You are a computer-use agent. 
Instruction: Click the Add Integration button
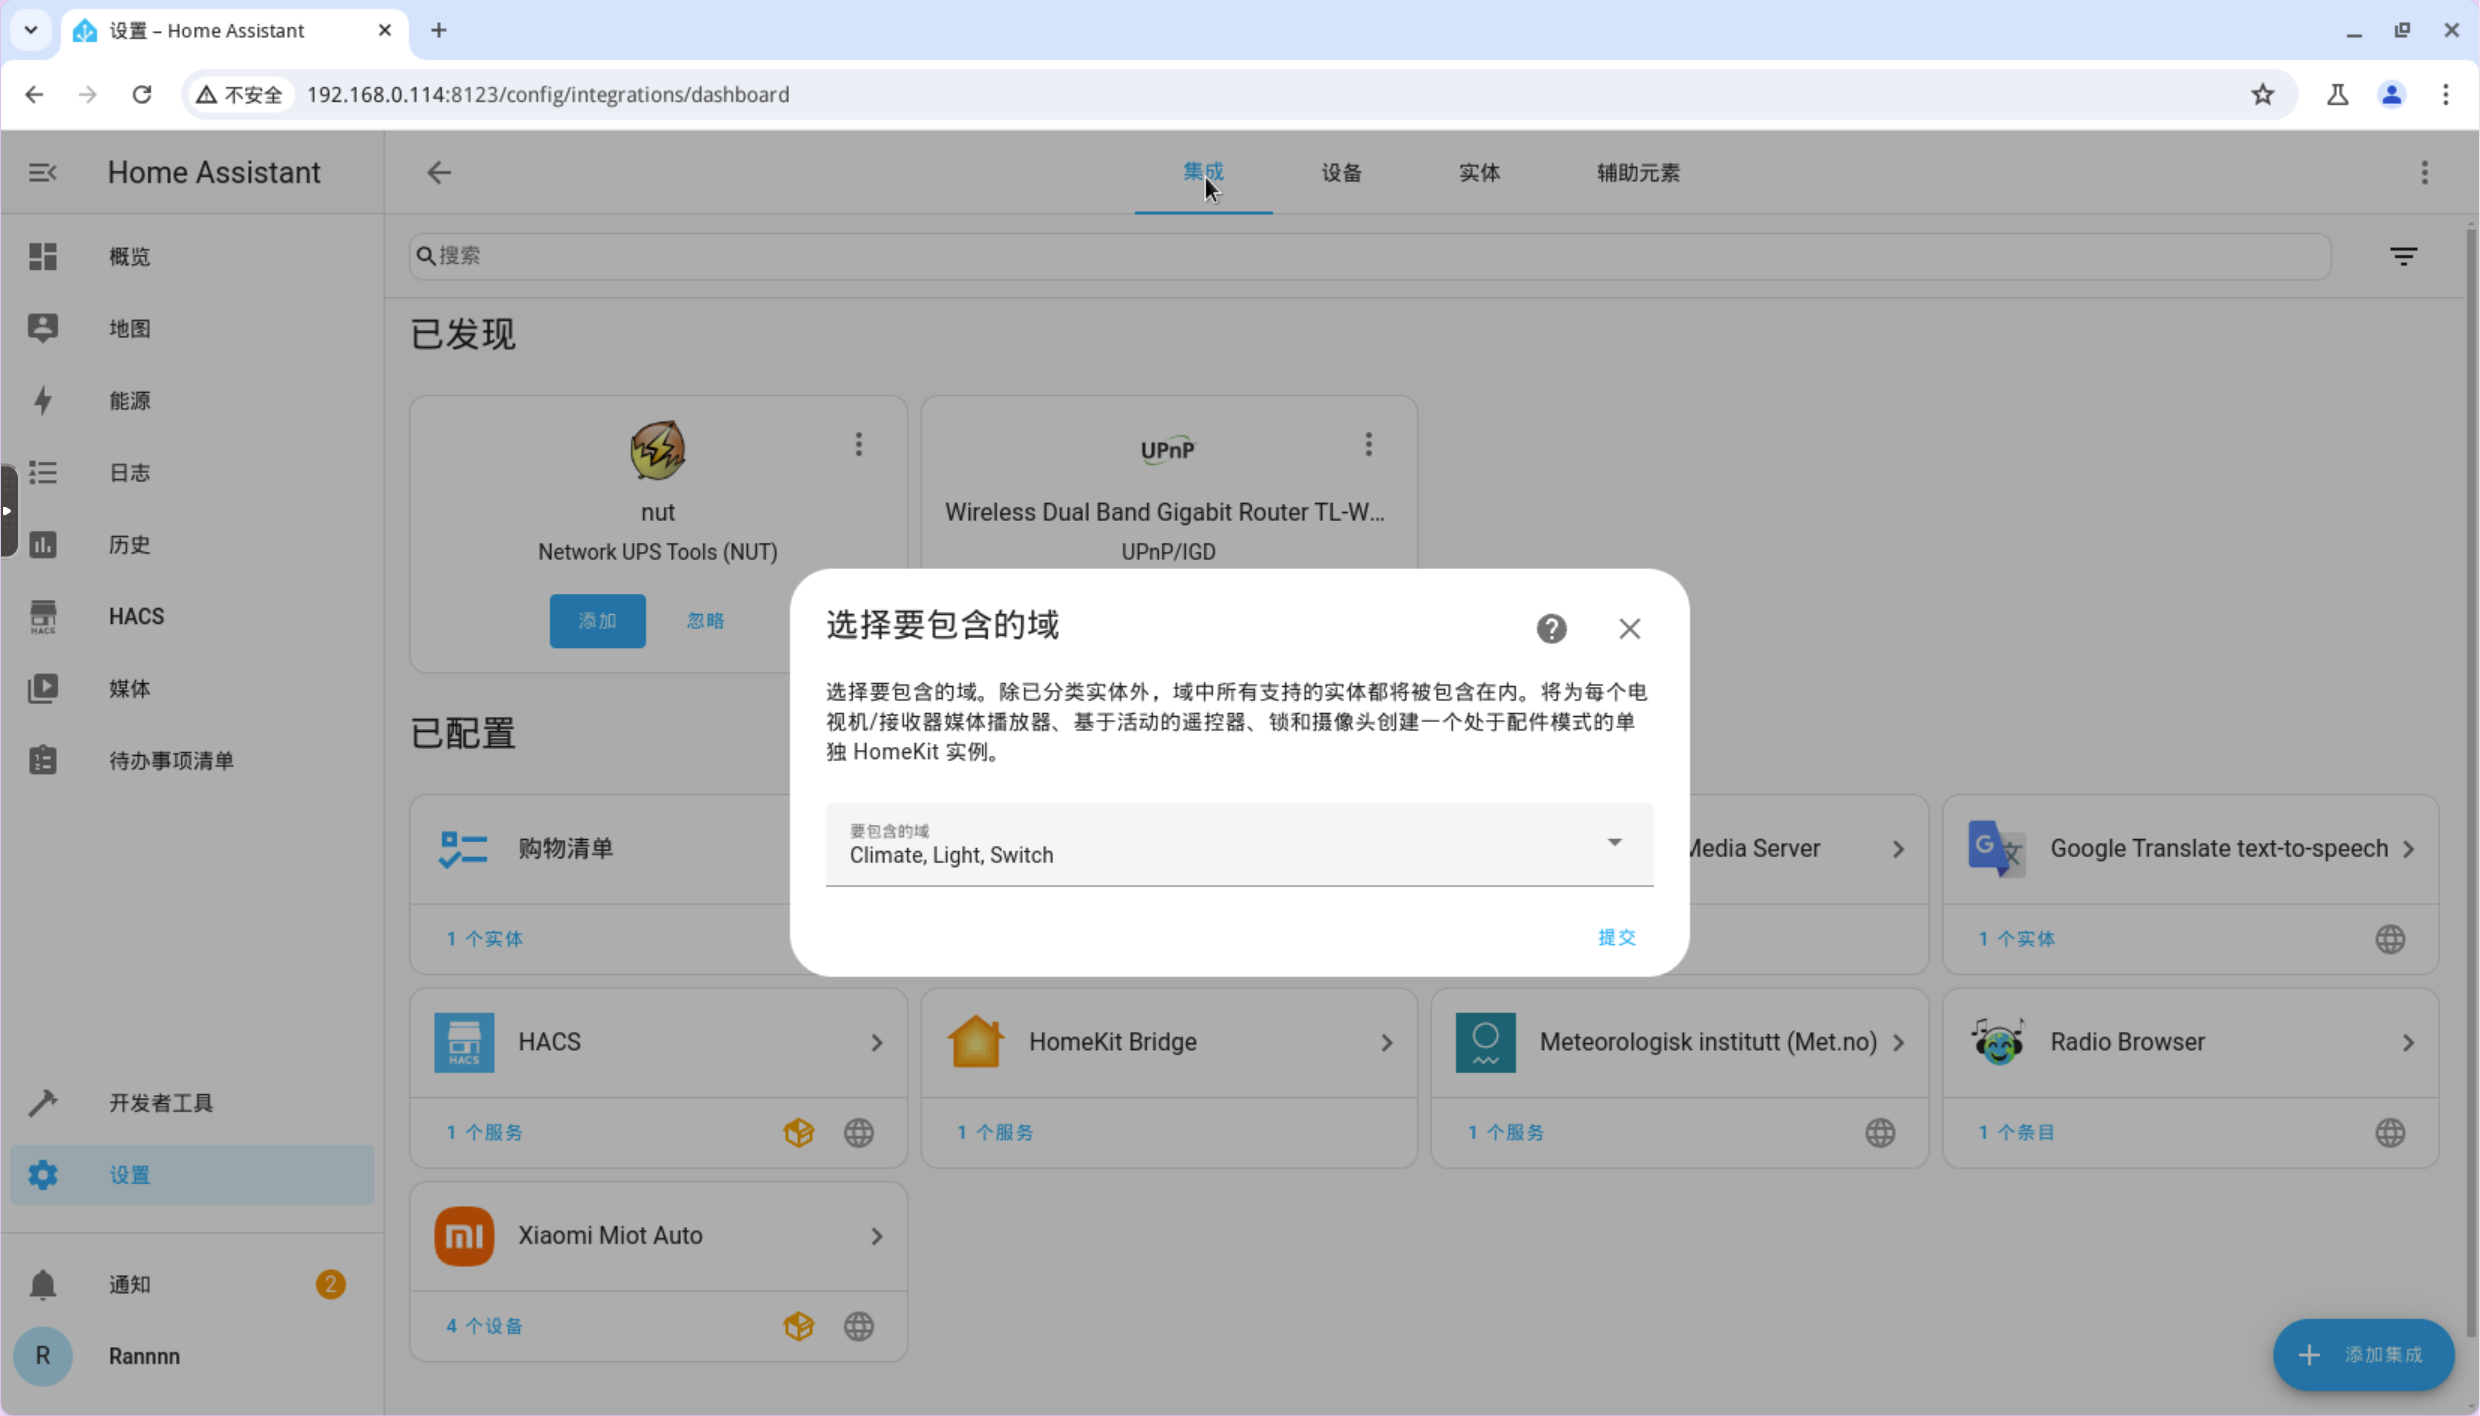tap(2363, 1355)
